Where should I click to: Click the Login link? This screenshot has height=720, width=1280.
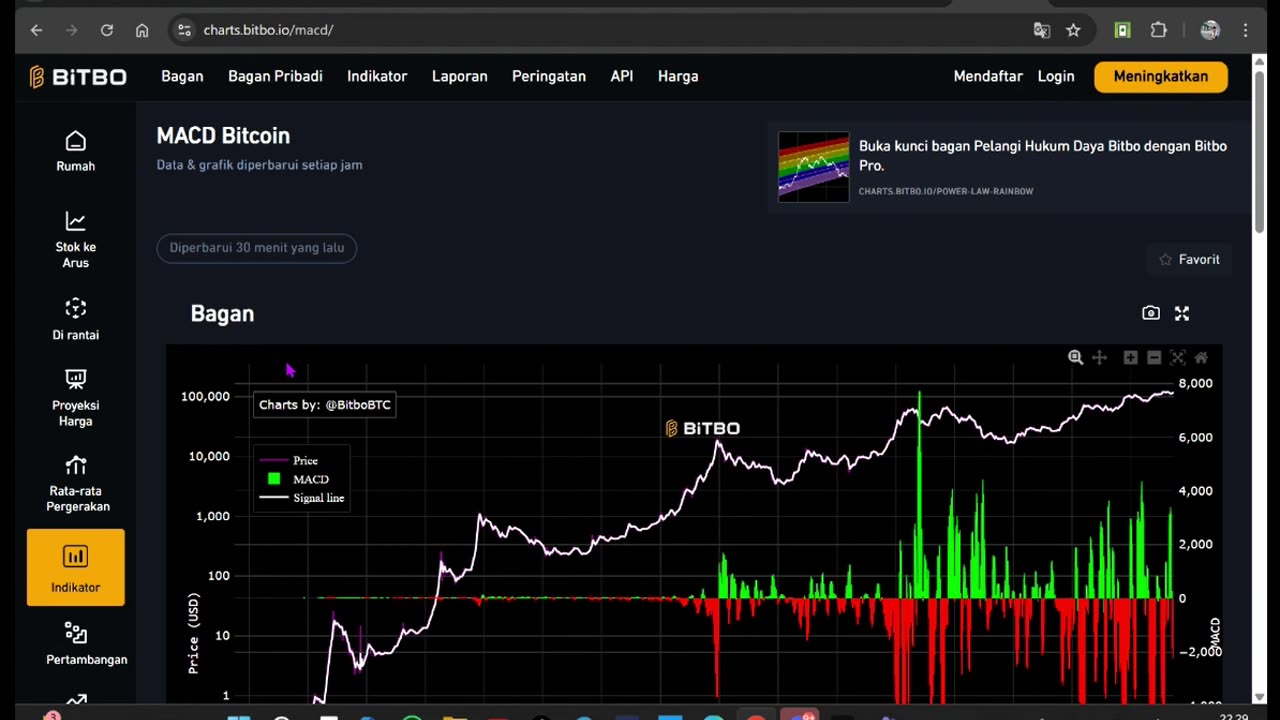click(x=1056, y=76)
